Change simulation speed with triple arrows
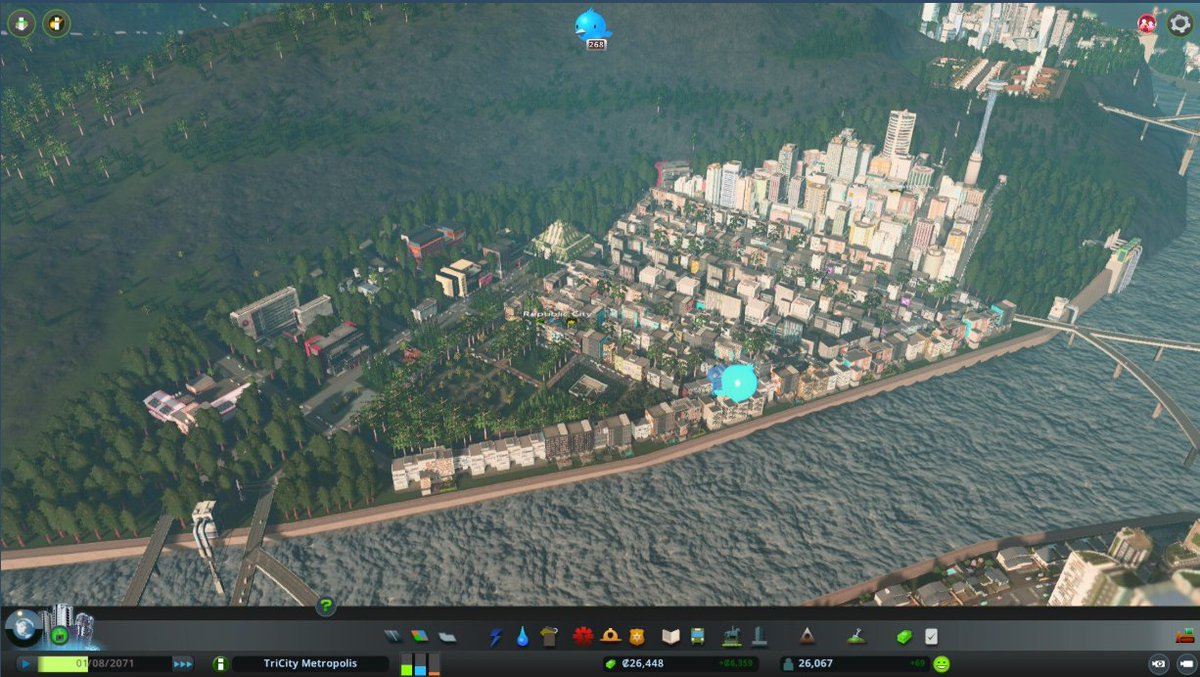 pyautogui.click(x=183, y=663)
